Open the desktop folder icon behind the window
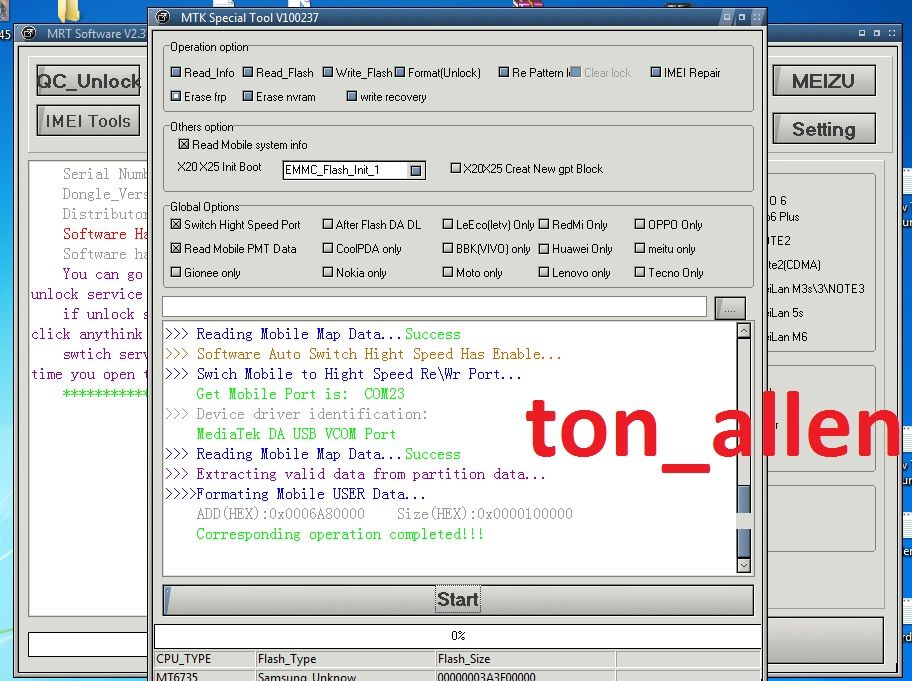This screenshot has width=912, height=681. click(70, 10)
